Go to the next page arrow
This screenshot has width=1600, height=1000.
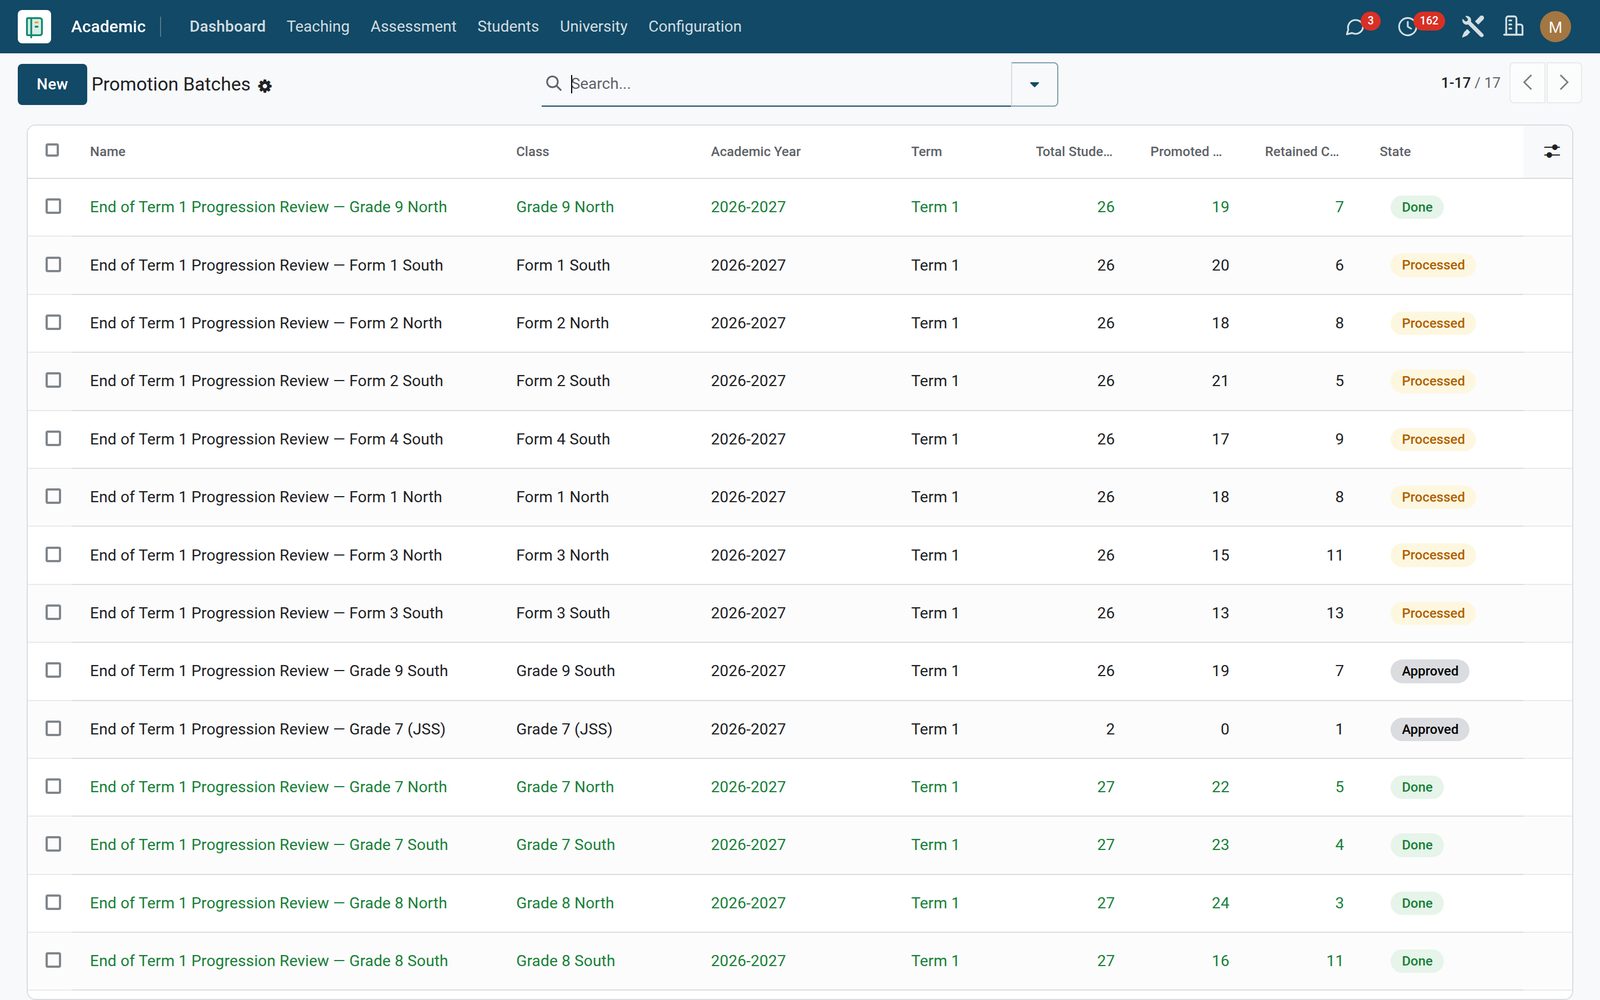(1564, 83)
